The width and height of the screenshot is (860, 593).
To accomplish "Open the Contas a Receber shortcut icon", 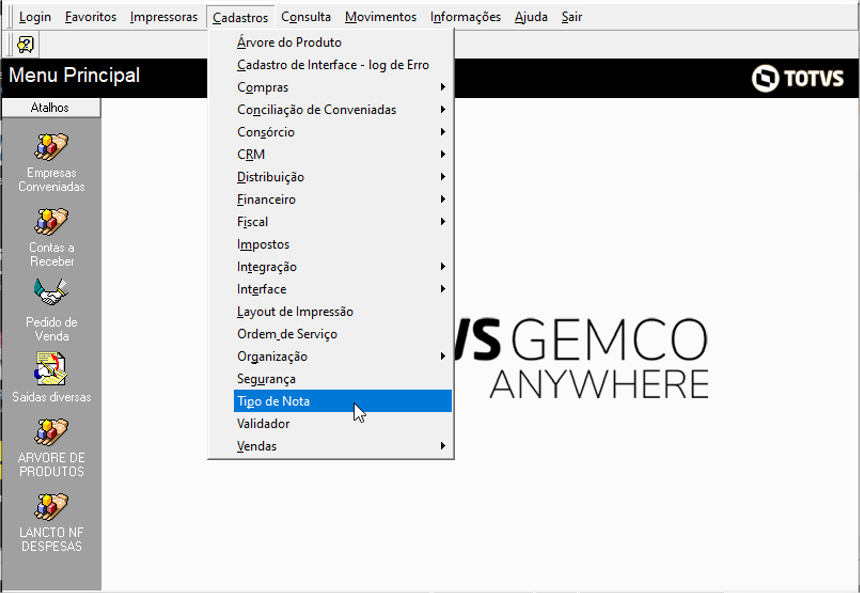I will (51, 222).
